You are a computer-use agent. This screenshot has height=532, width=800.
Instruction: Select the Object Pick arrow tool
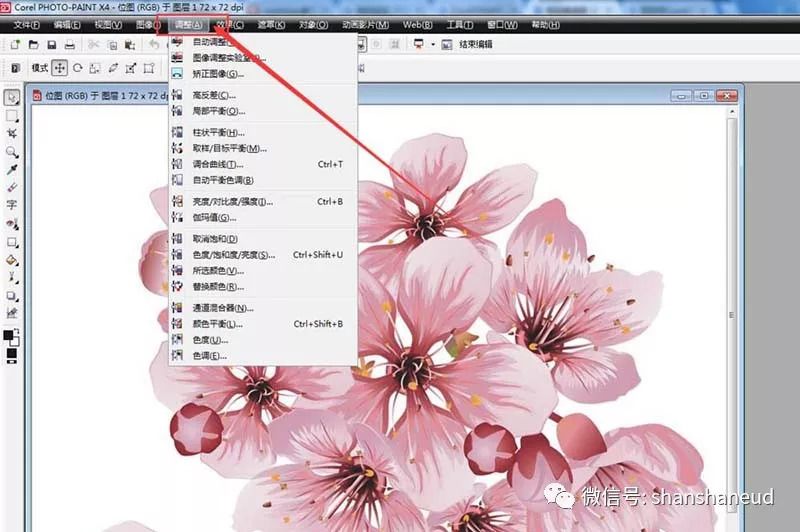(x=12, y=97)
